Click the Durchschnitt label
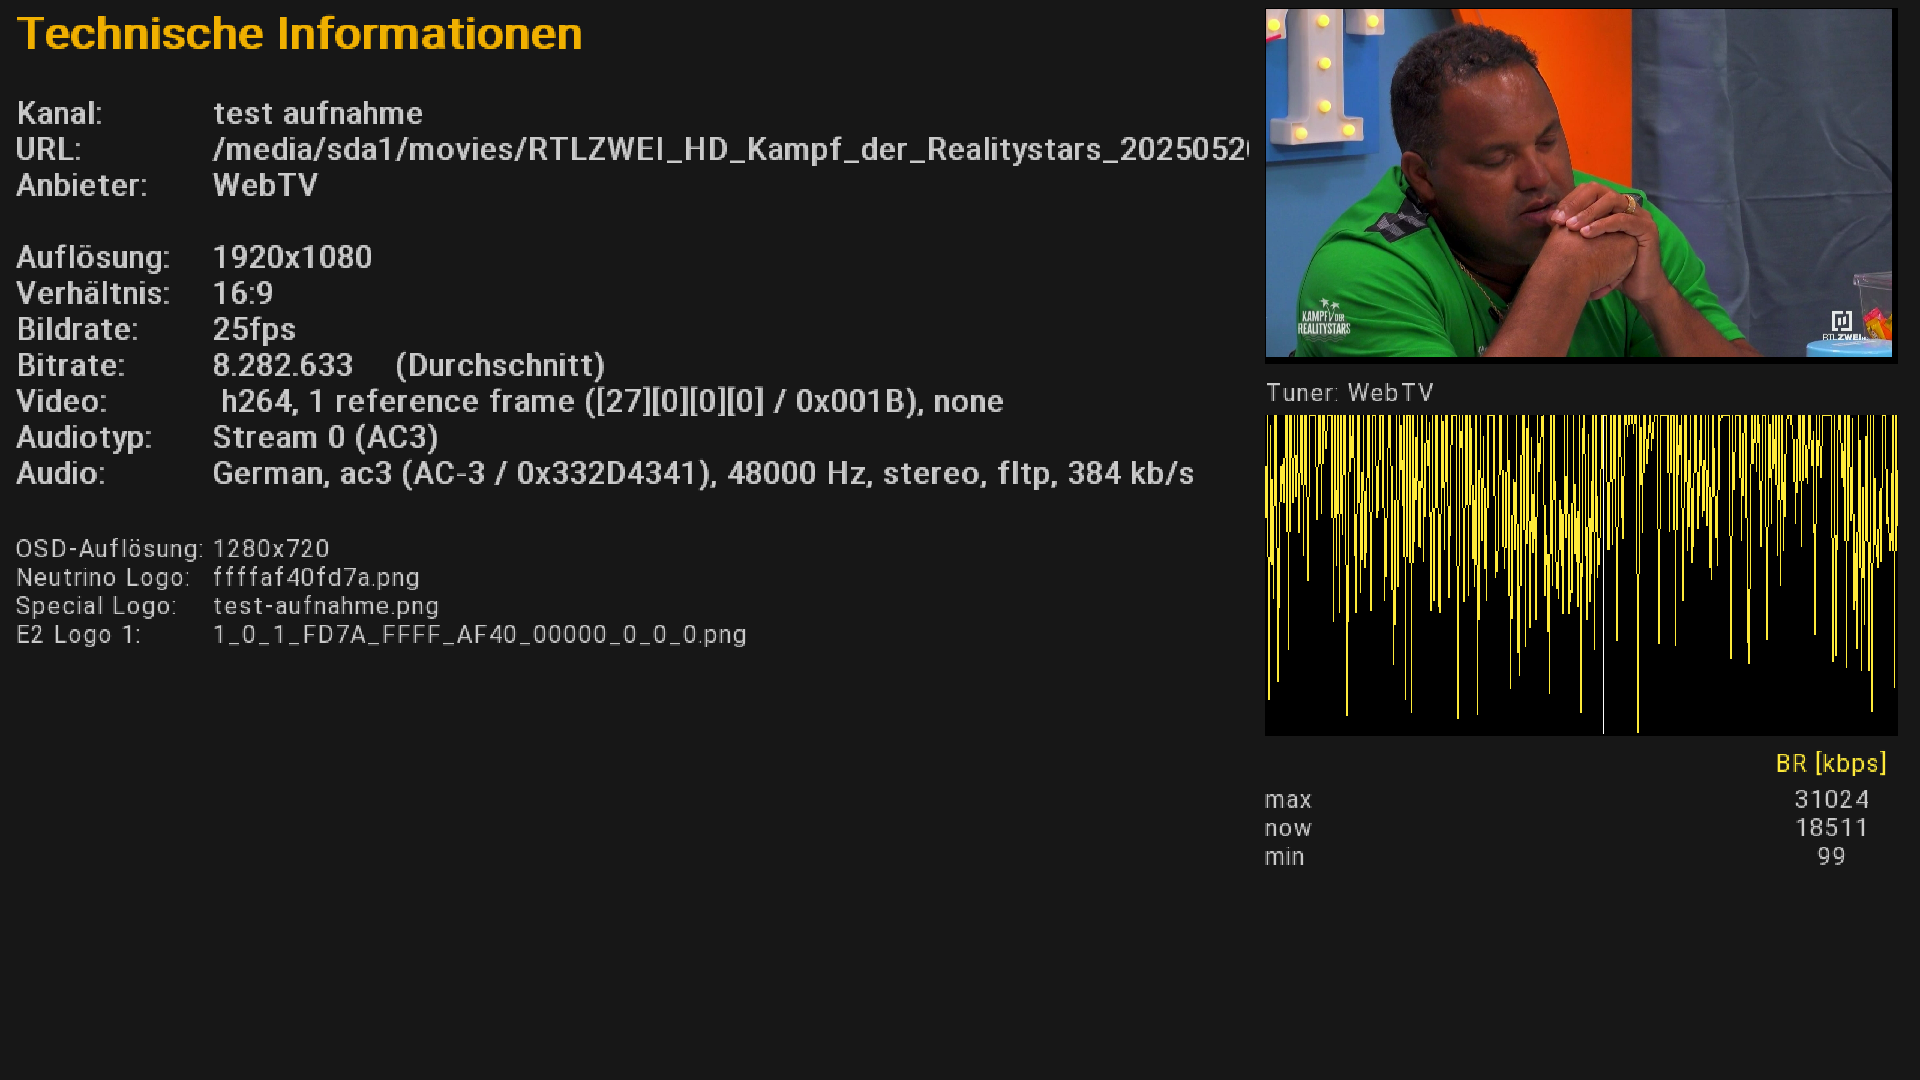1920x1080 pixels. tap(500, 365)
